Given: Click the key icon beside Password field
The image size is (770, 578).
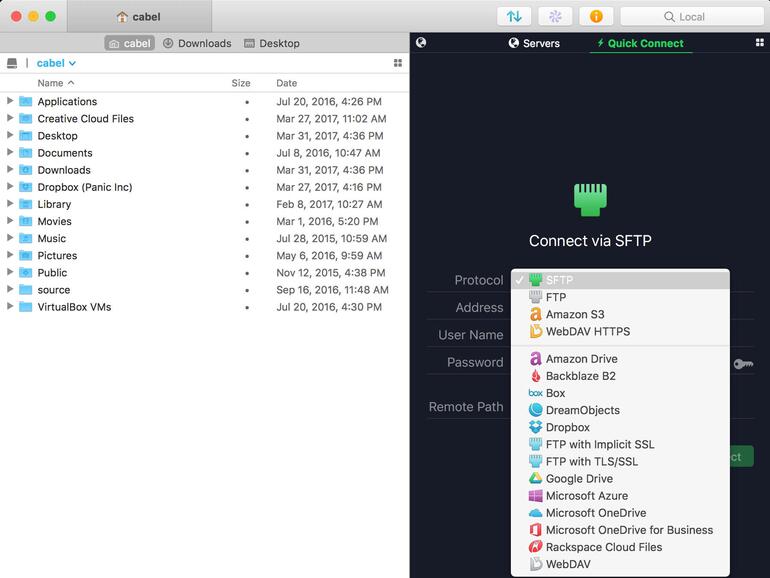Looking at the screenshot, I should (743, 364).
